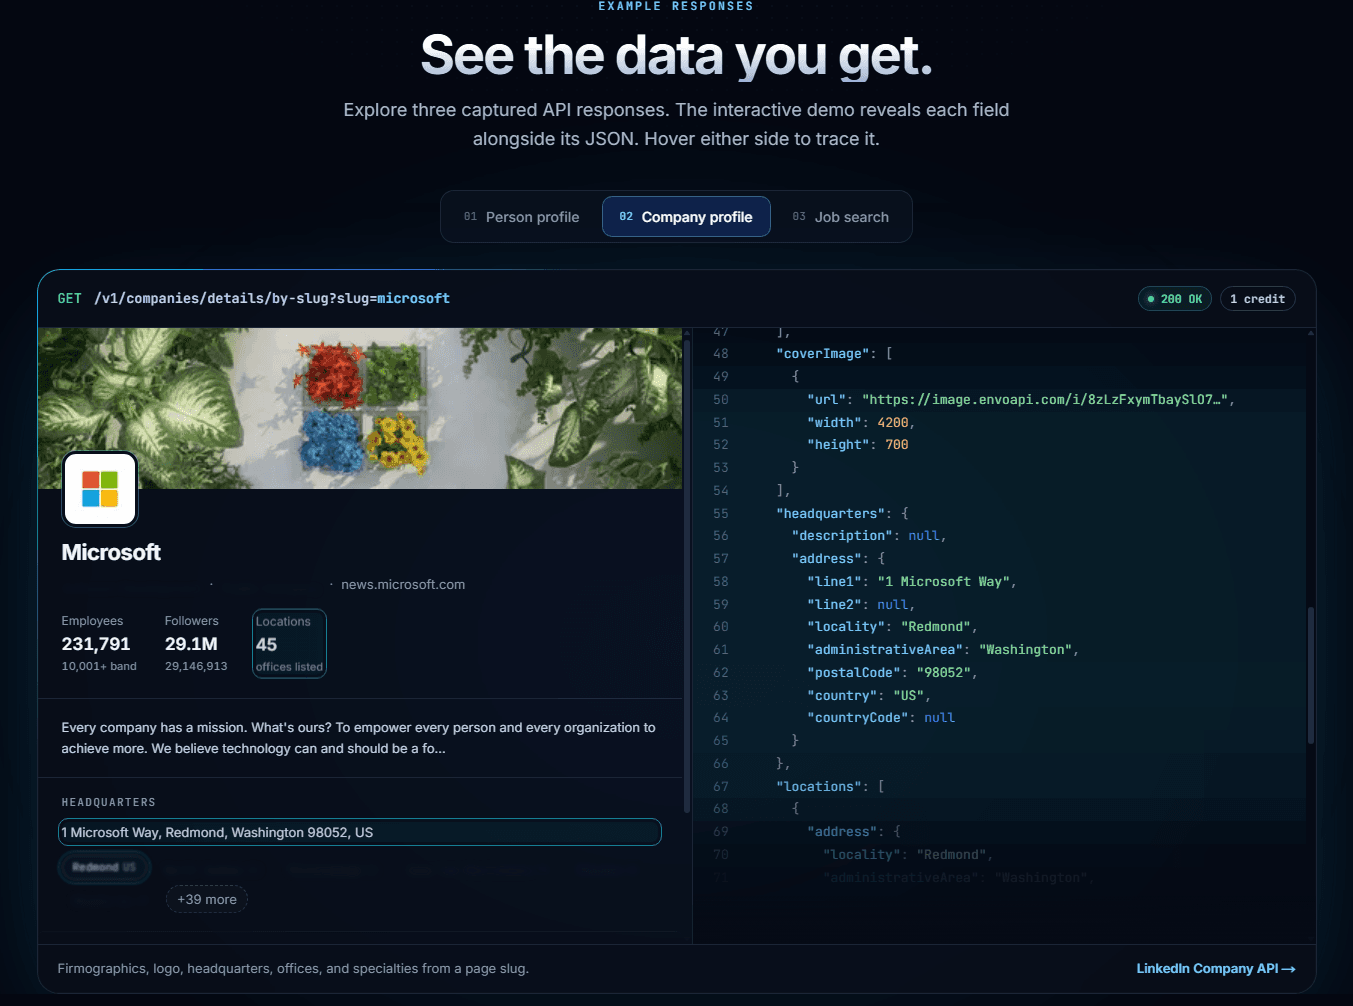
Task: Click the "locations" JSON key on line 67
Action: click(819, 787)
